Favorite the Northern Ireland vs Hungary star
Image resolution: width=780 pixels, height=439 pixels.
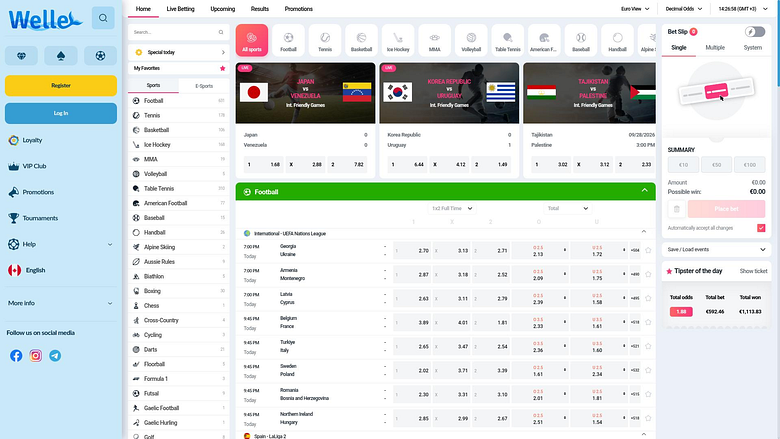point(648,418)
